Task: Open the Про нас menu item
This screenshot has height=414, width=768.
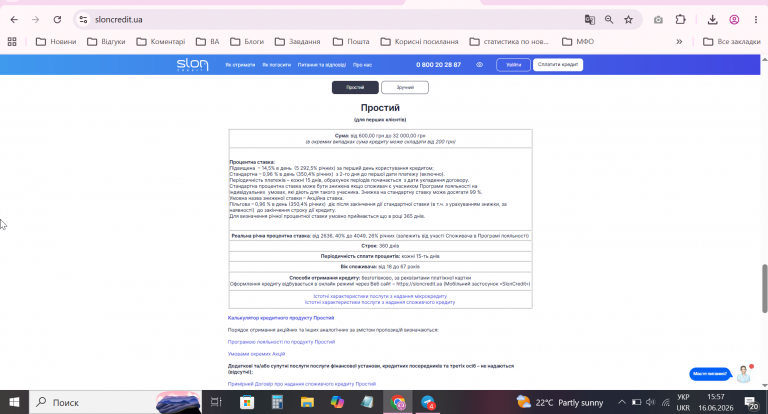Action: point(362,65)
